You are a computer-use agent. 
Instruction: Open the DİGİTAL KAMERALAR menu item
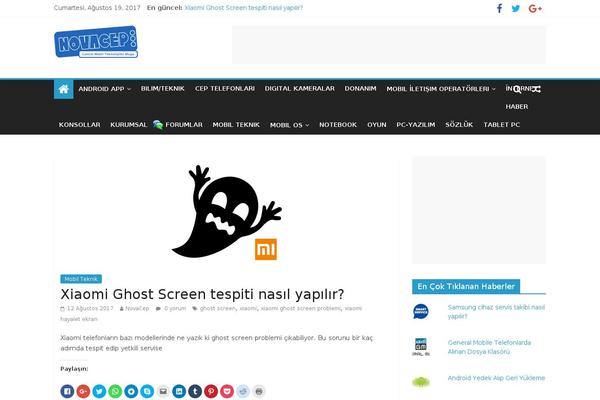coord(300,88)
